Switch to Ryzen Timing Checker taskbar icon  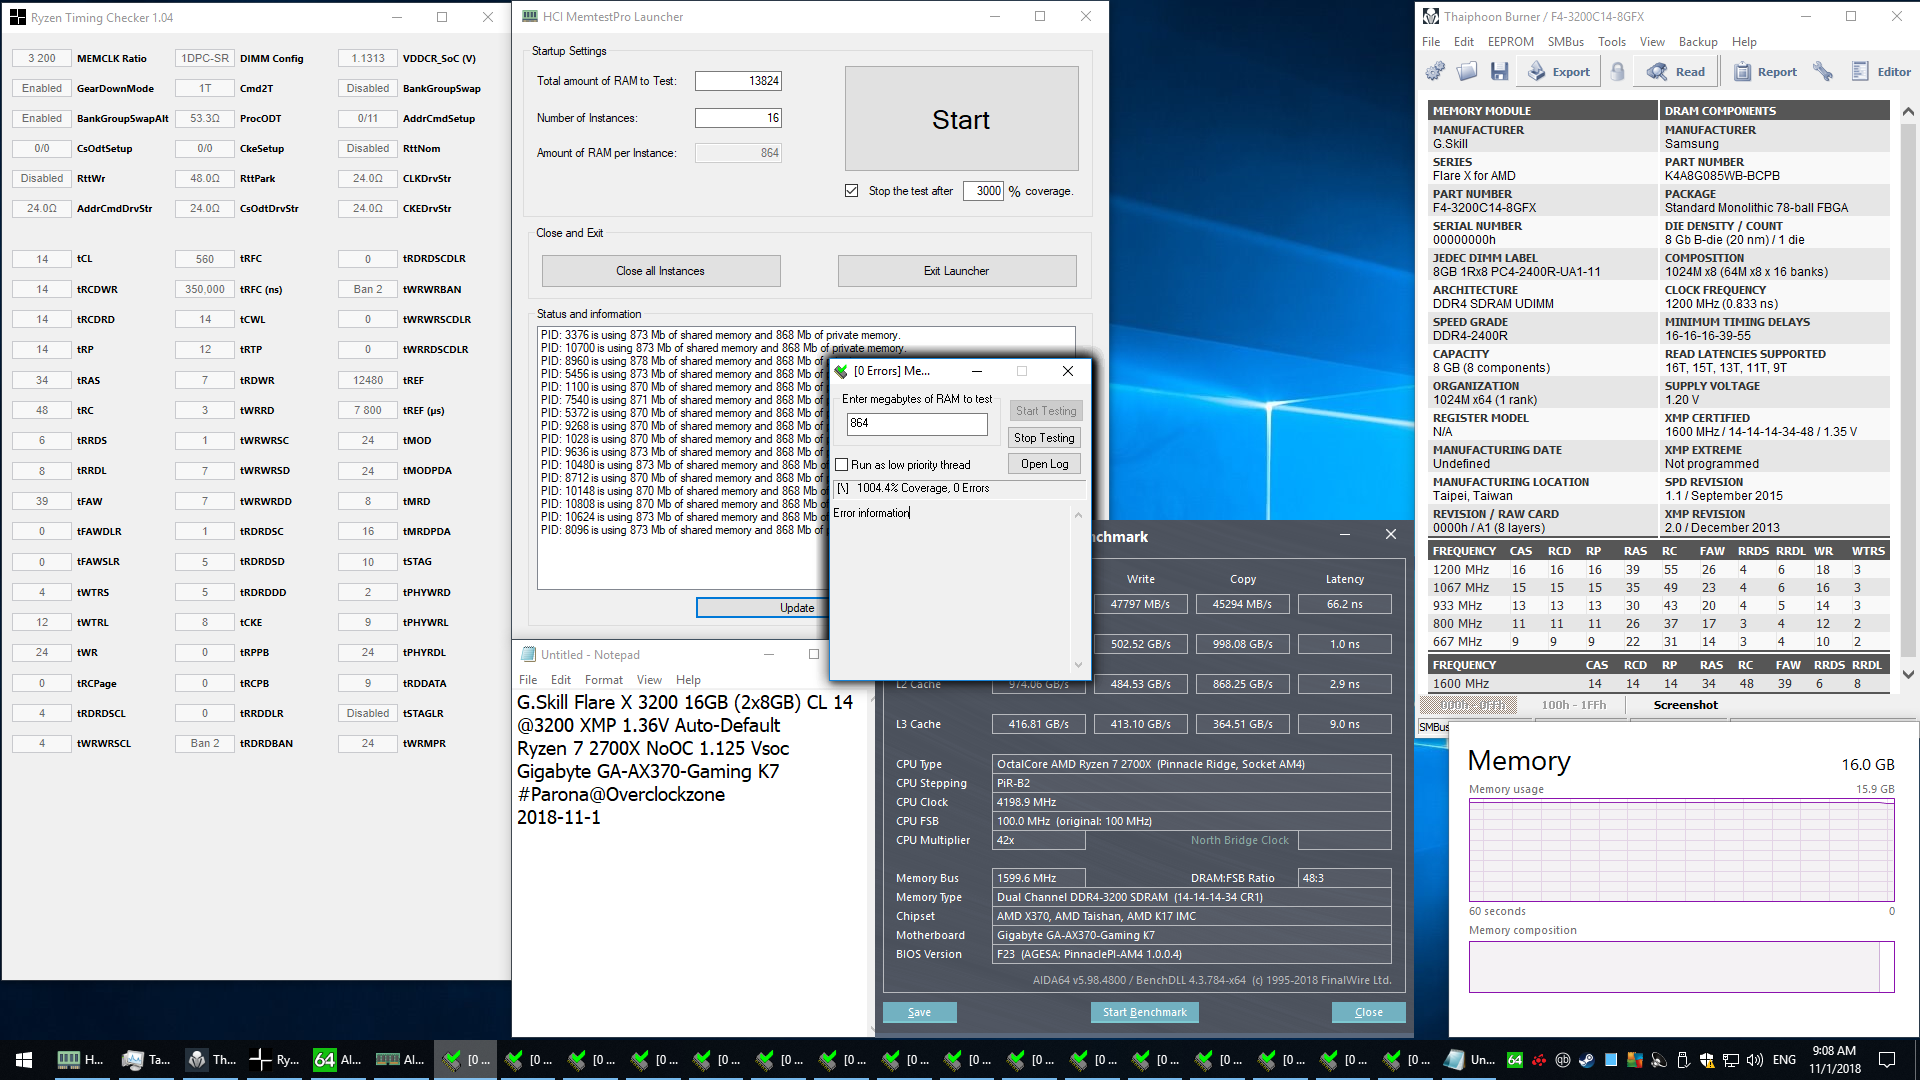[x=275, y=1060]
